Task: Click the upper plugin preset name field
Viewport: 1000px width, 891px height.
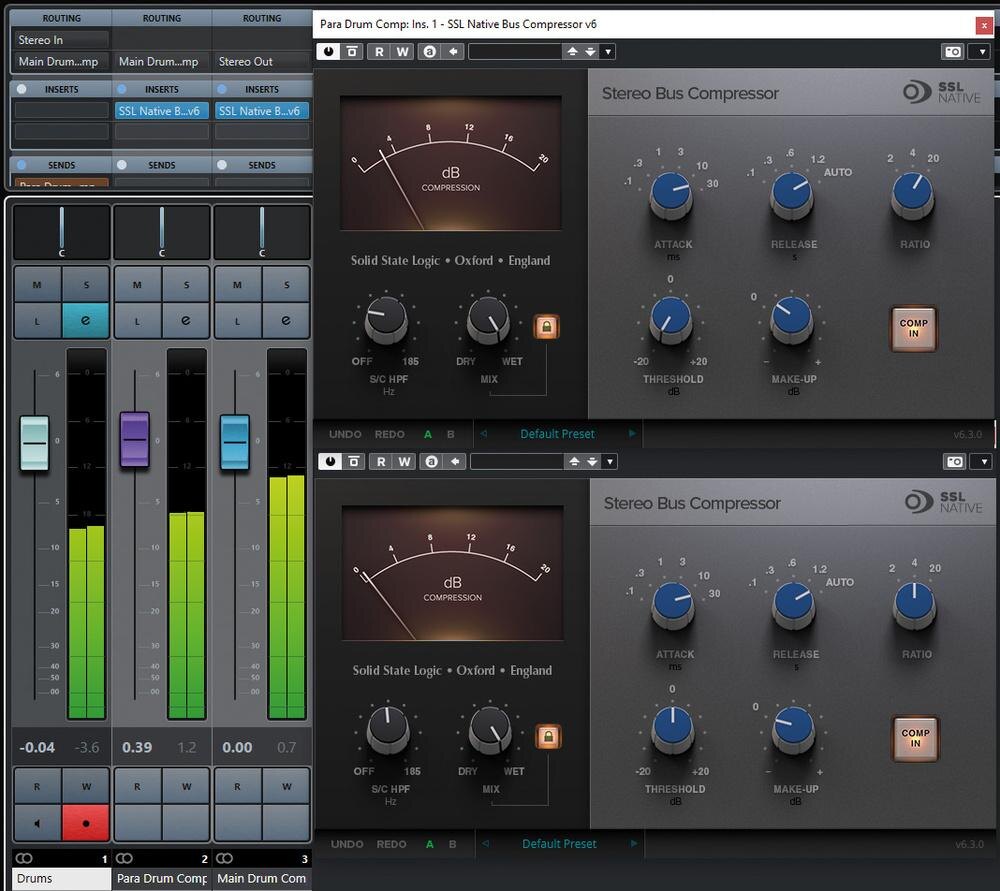Action: (x=515, y=52)
